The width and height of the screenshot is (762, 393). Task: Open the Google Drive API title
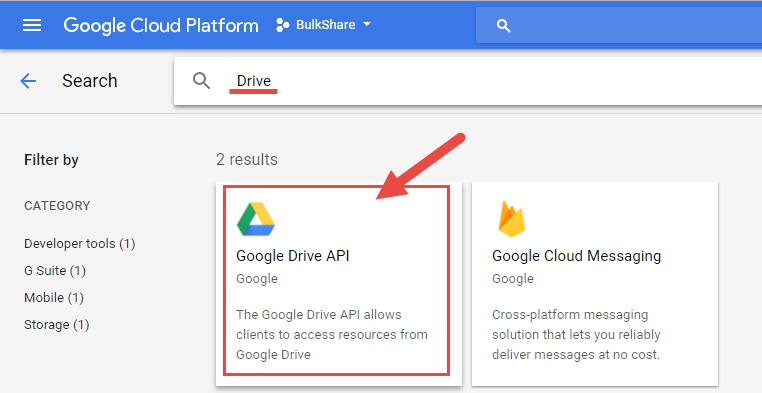pos(293,256)
